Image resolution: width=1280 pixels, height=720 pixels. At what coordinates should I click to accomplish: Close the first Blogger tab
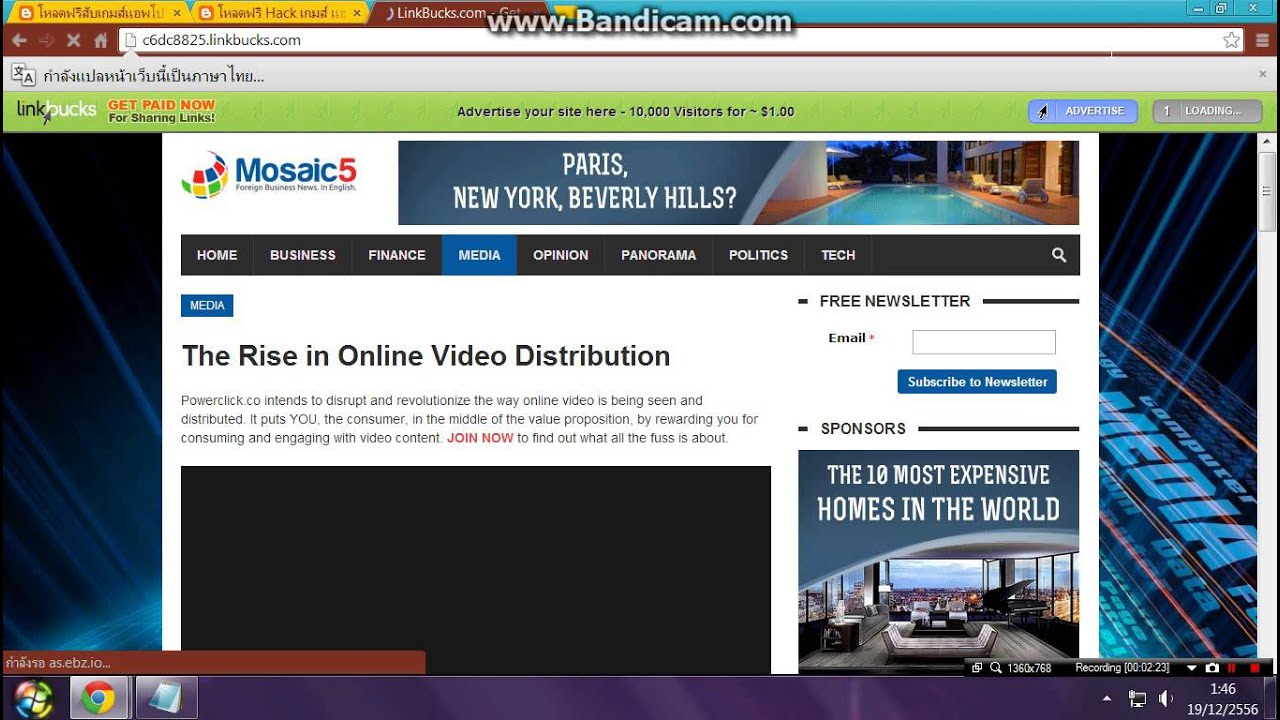(x=177, y=13)
